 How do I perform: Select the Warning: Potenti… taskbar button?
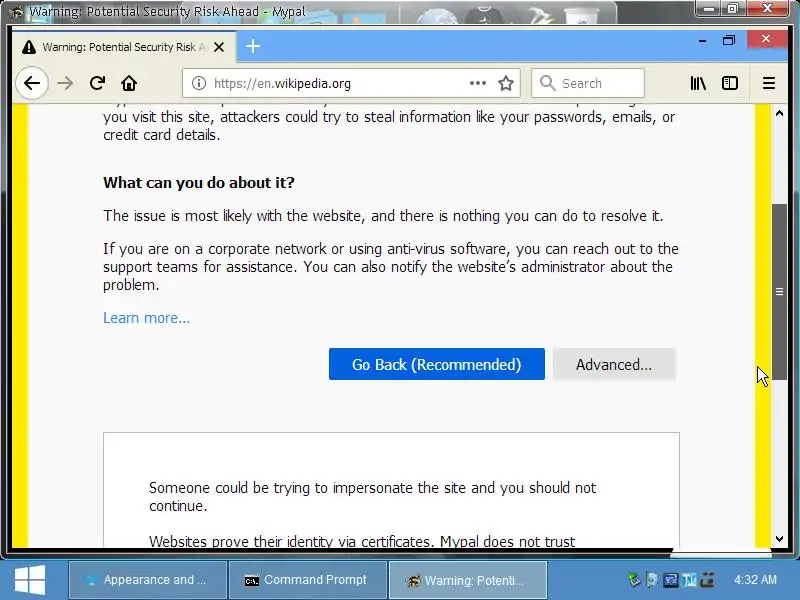468,580
